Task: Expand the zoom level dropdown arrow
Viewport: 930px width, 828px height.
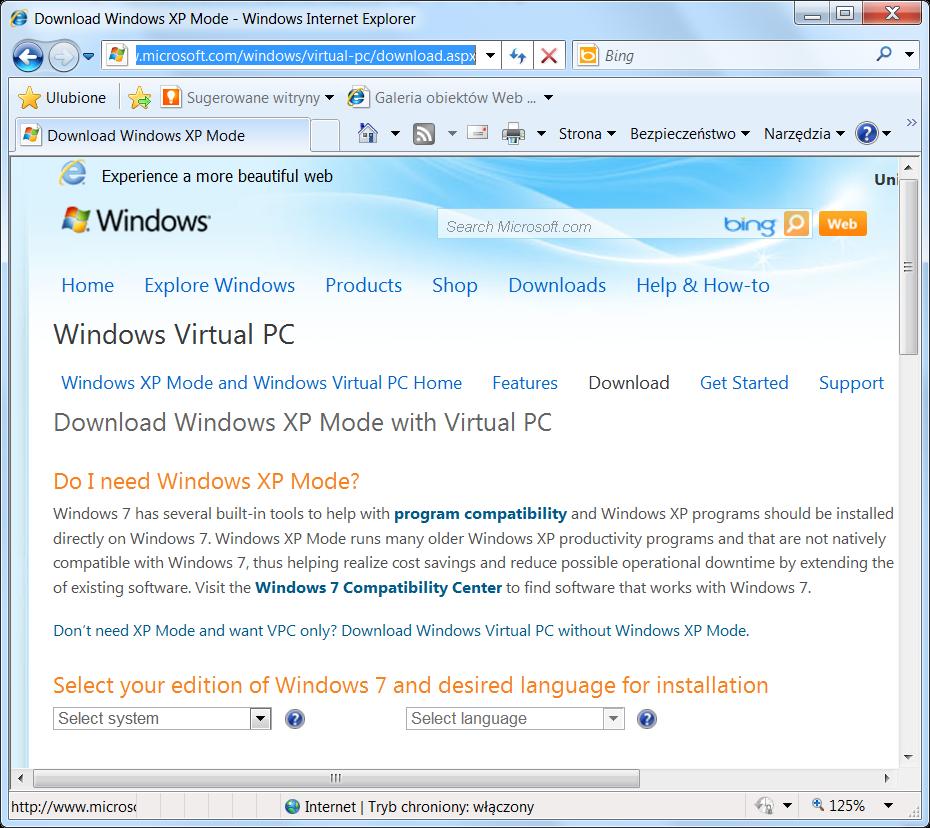Action: [888, 805]
